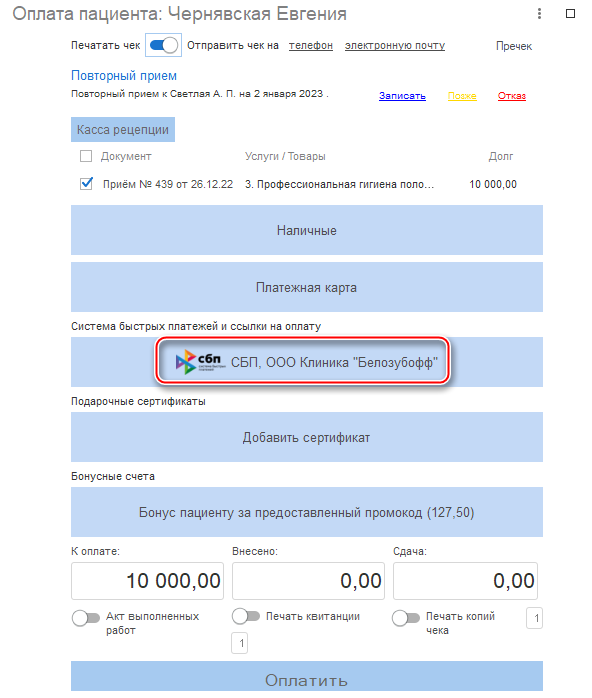Choose Наличные payment method
The width and height of the screenshot is (592, 698).
tap(307, 230)
